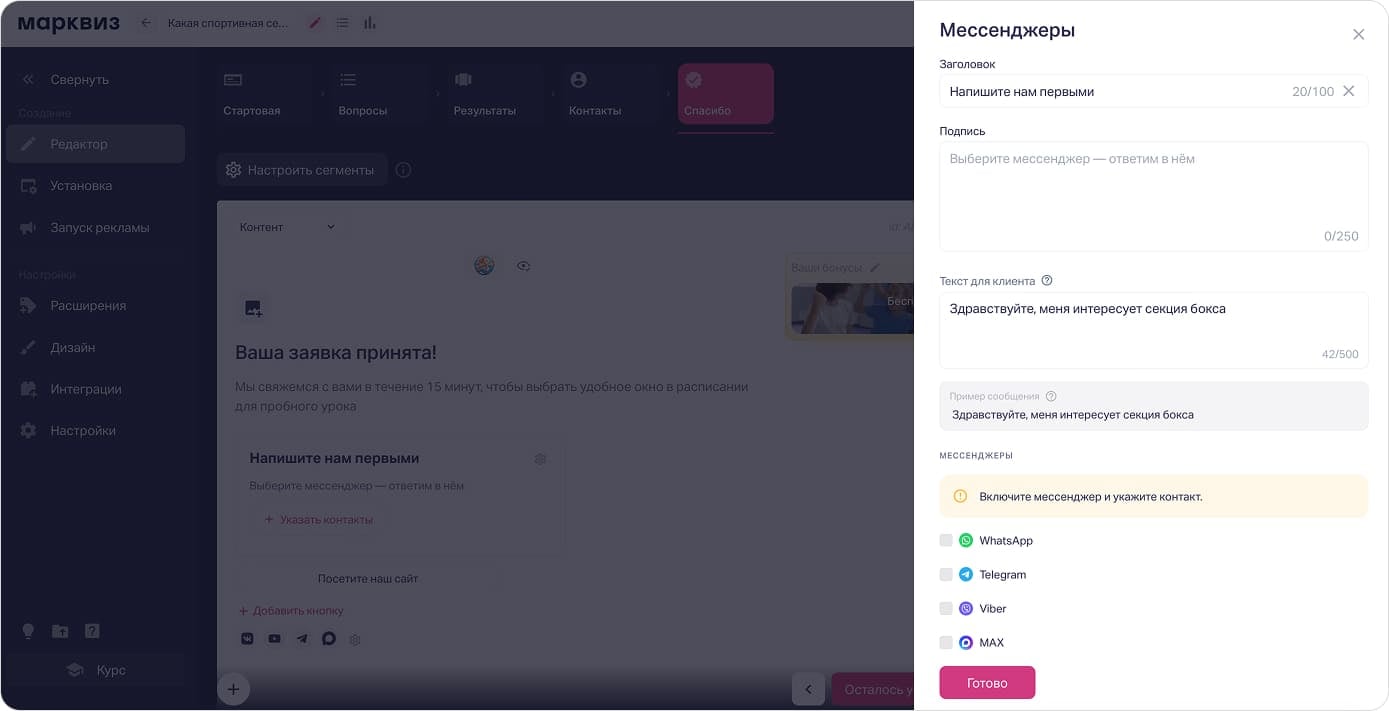Open Редактор in the sidebar
Screen dimensions: 1389x711
click(95, 144)
